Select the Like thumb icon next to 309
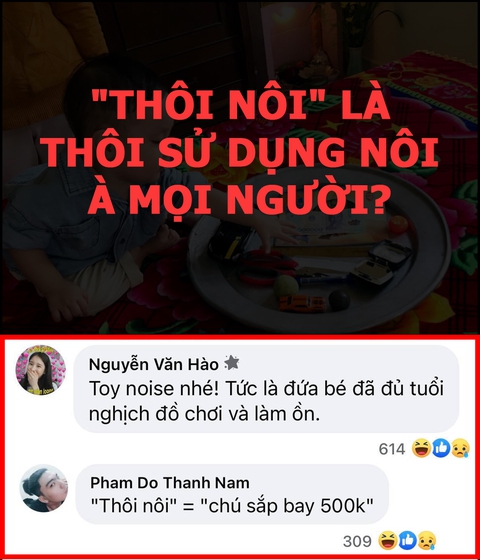Image resolution: width=480 pixels, height=560 pixels. [408, 540]
